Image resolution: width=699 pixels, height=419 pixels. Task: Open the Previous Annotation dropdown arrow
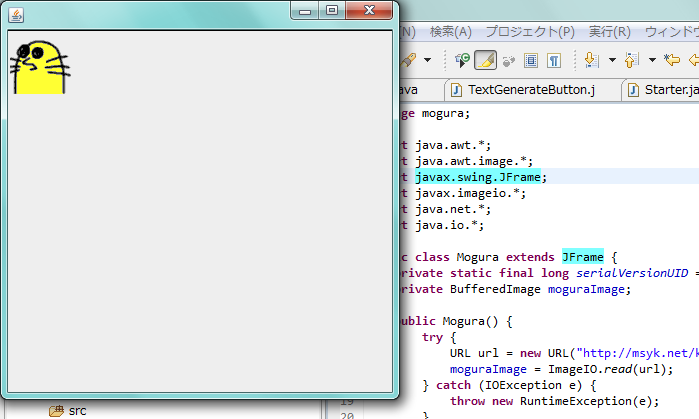point(651,61)
